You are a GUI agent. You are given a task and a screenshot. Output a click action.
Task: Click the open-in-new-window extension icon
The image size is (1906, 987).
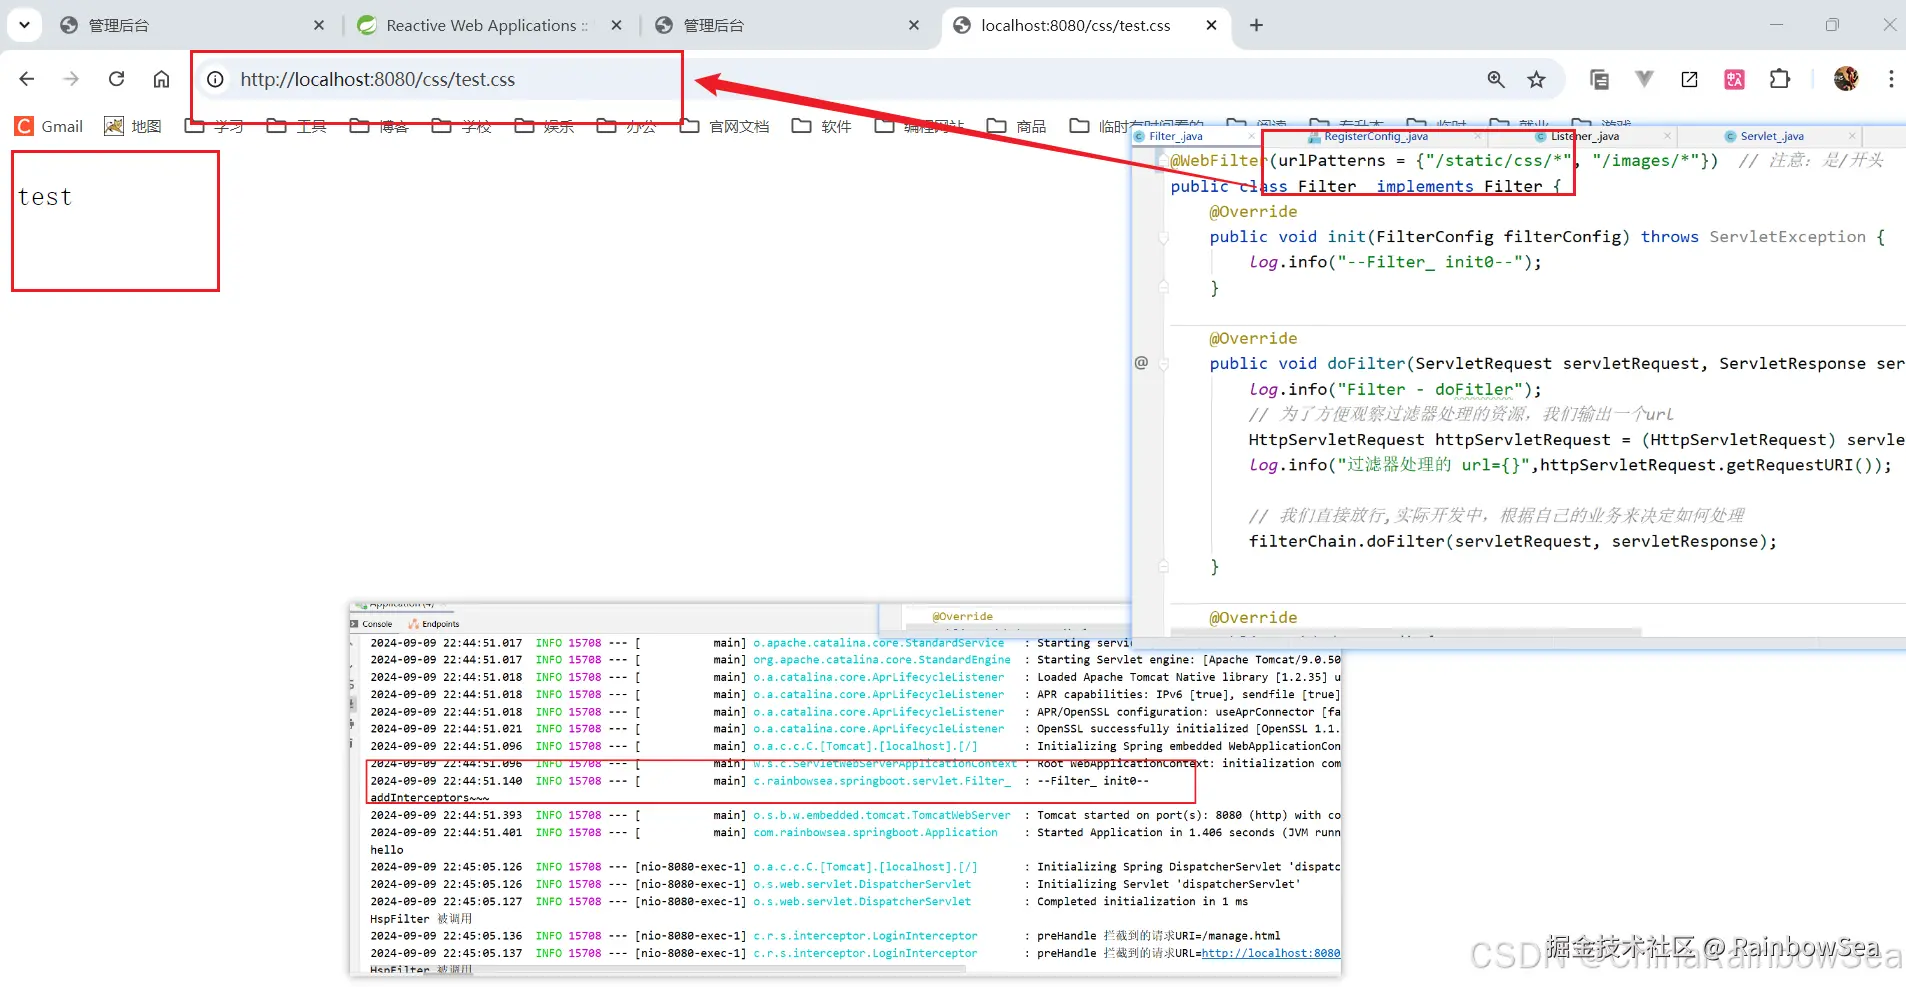1689,79
